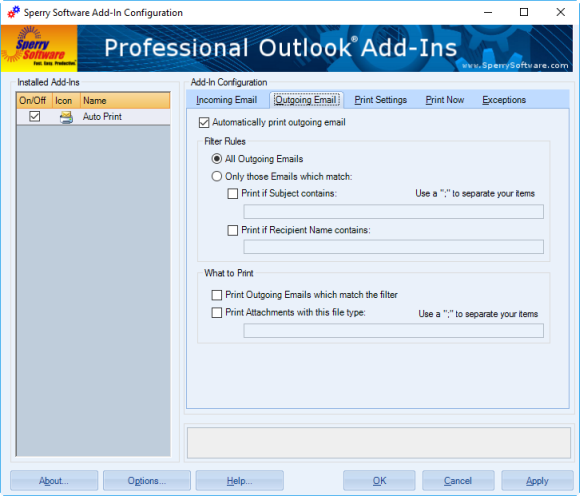Click the Name column header

point(125,101)
